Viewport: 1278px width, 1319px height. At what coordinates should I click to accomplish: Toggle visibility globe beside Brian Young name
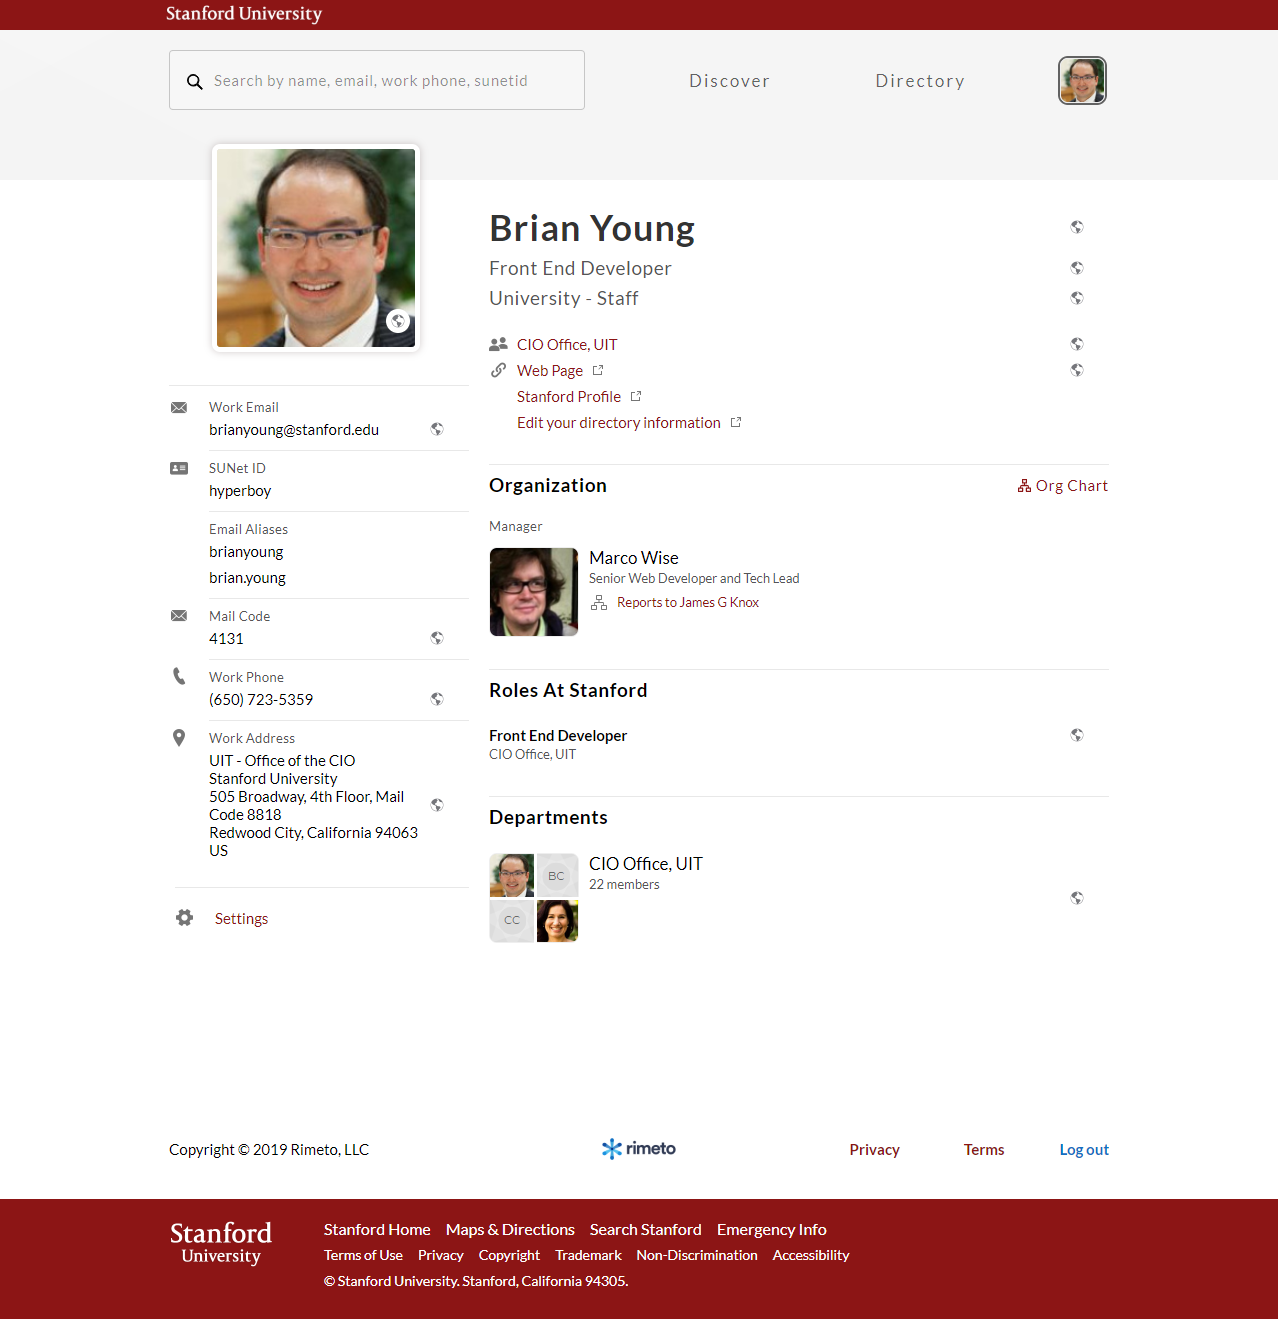coord(1077,227)
